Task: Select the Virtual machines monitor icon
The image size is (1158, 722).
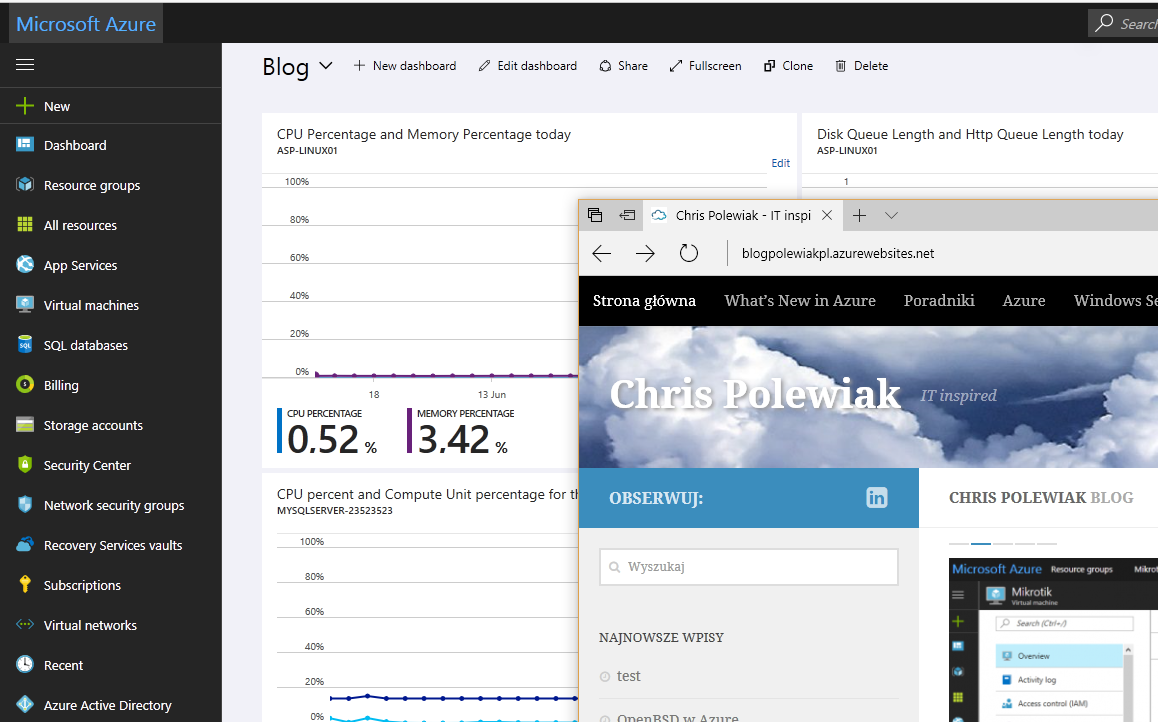Action: click(x=25, y=304)
